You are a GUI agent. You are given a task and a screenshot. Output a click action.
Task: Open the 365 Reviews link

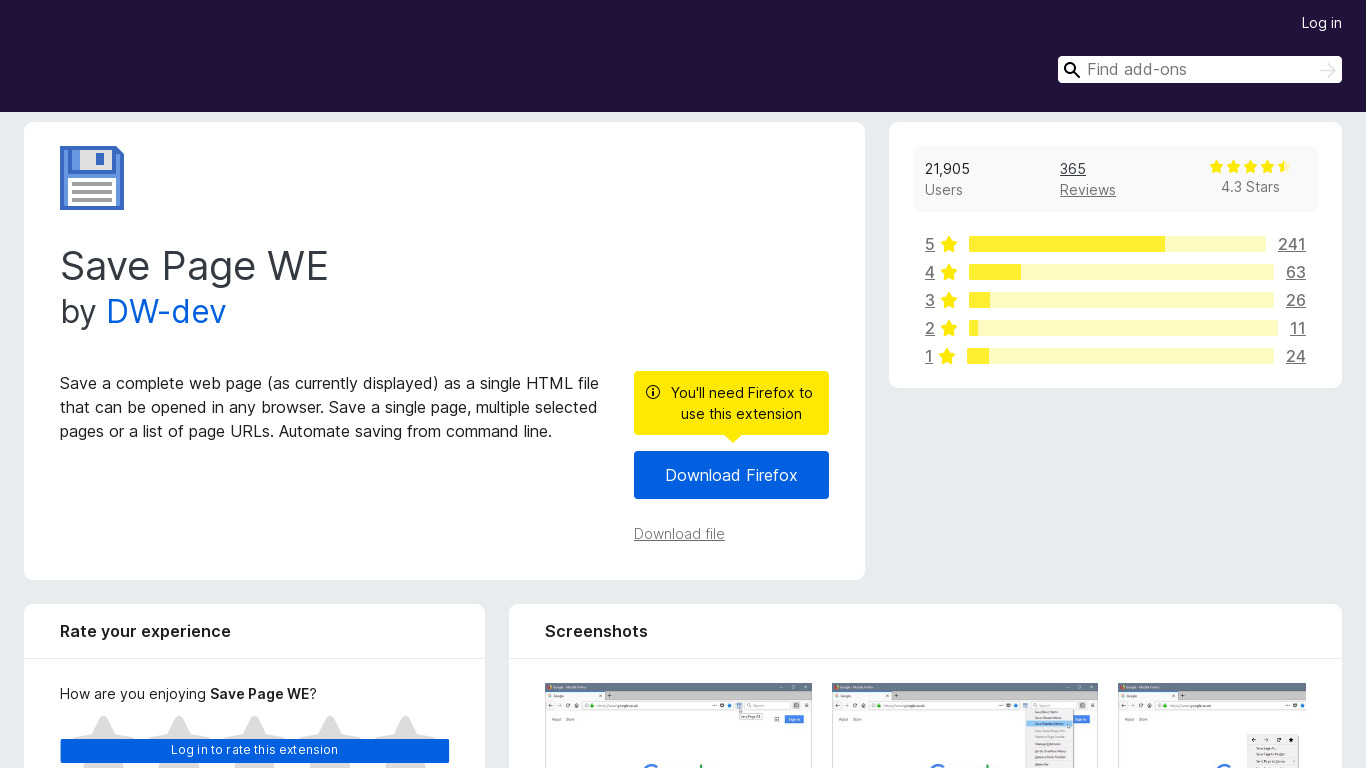coord(1088,179)
